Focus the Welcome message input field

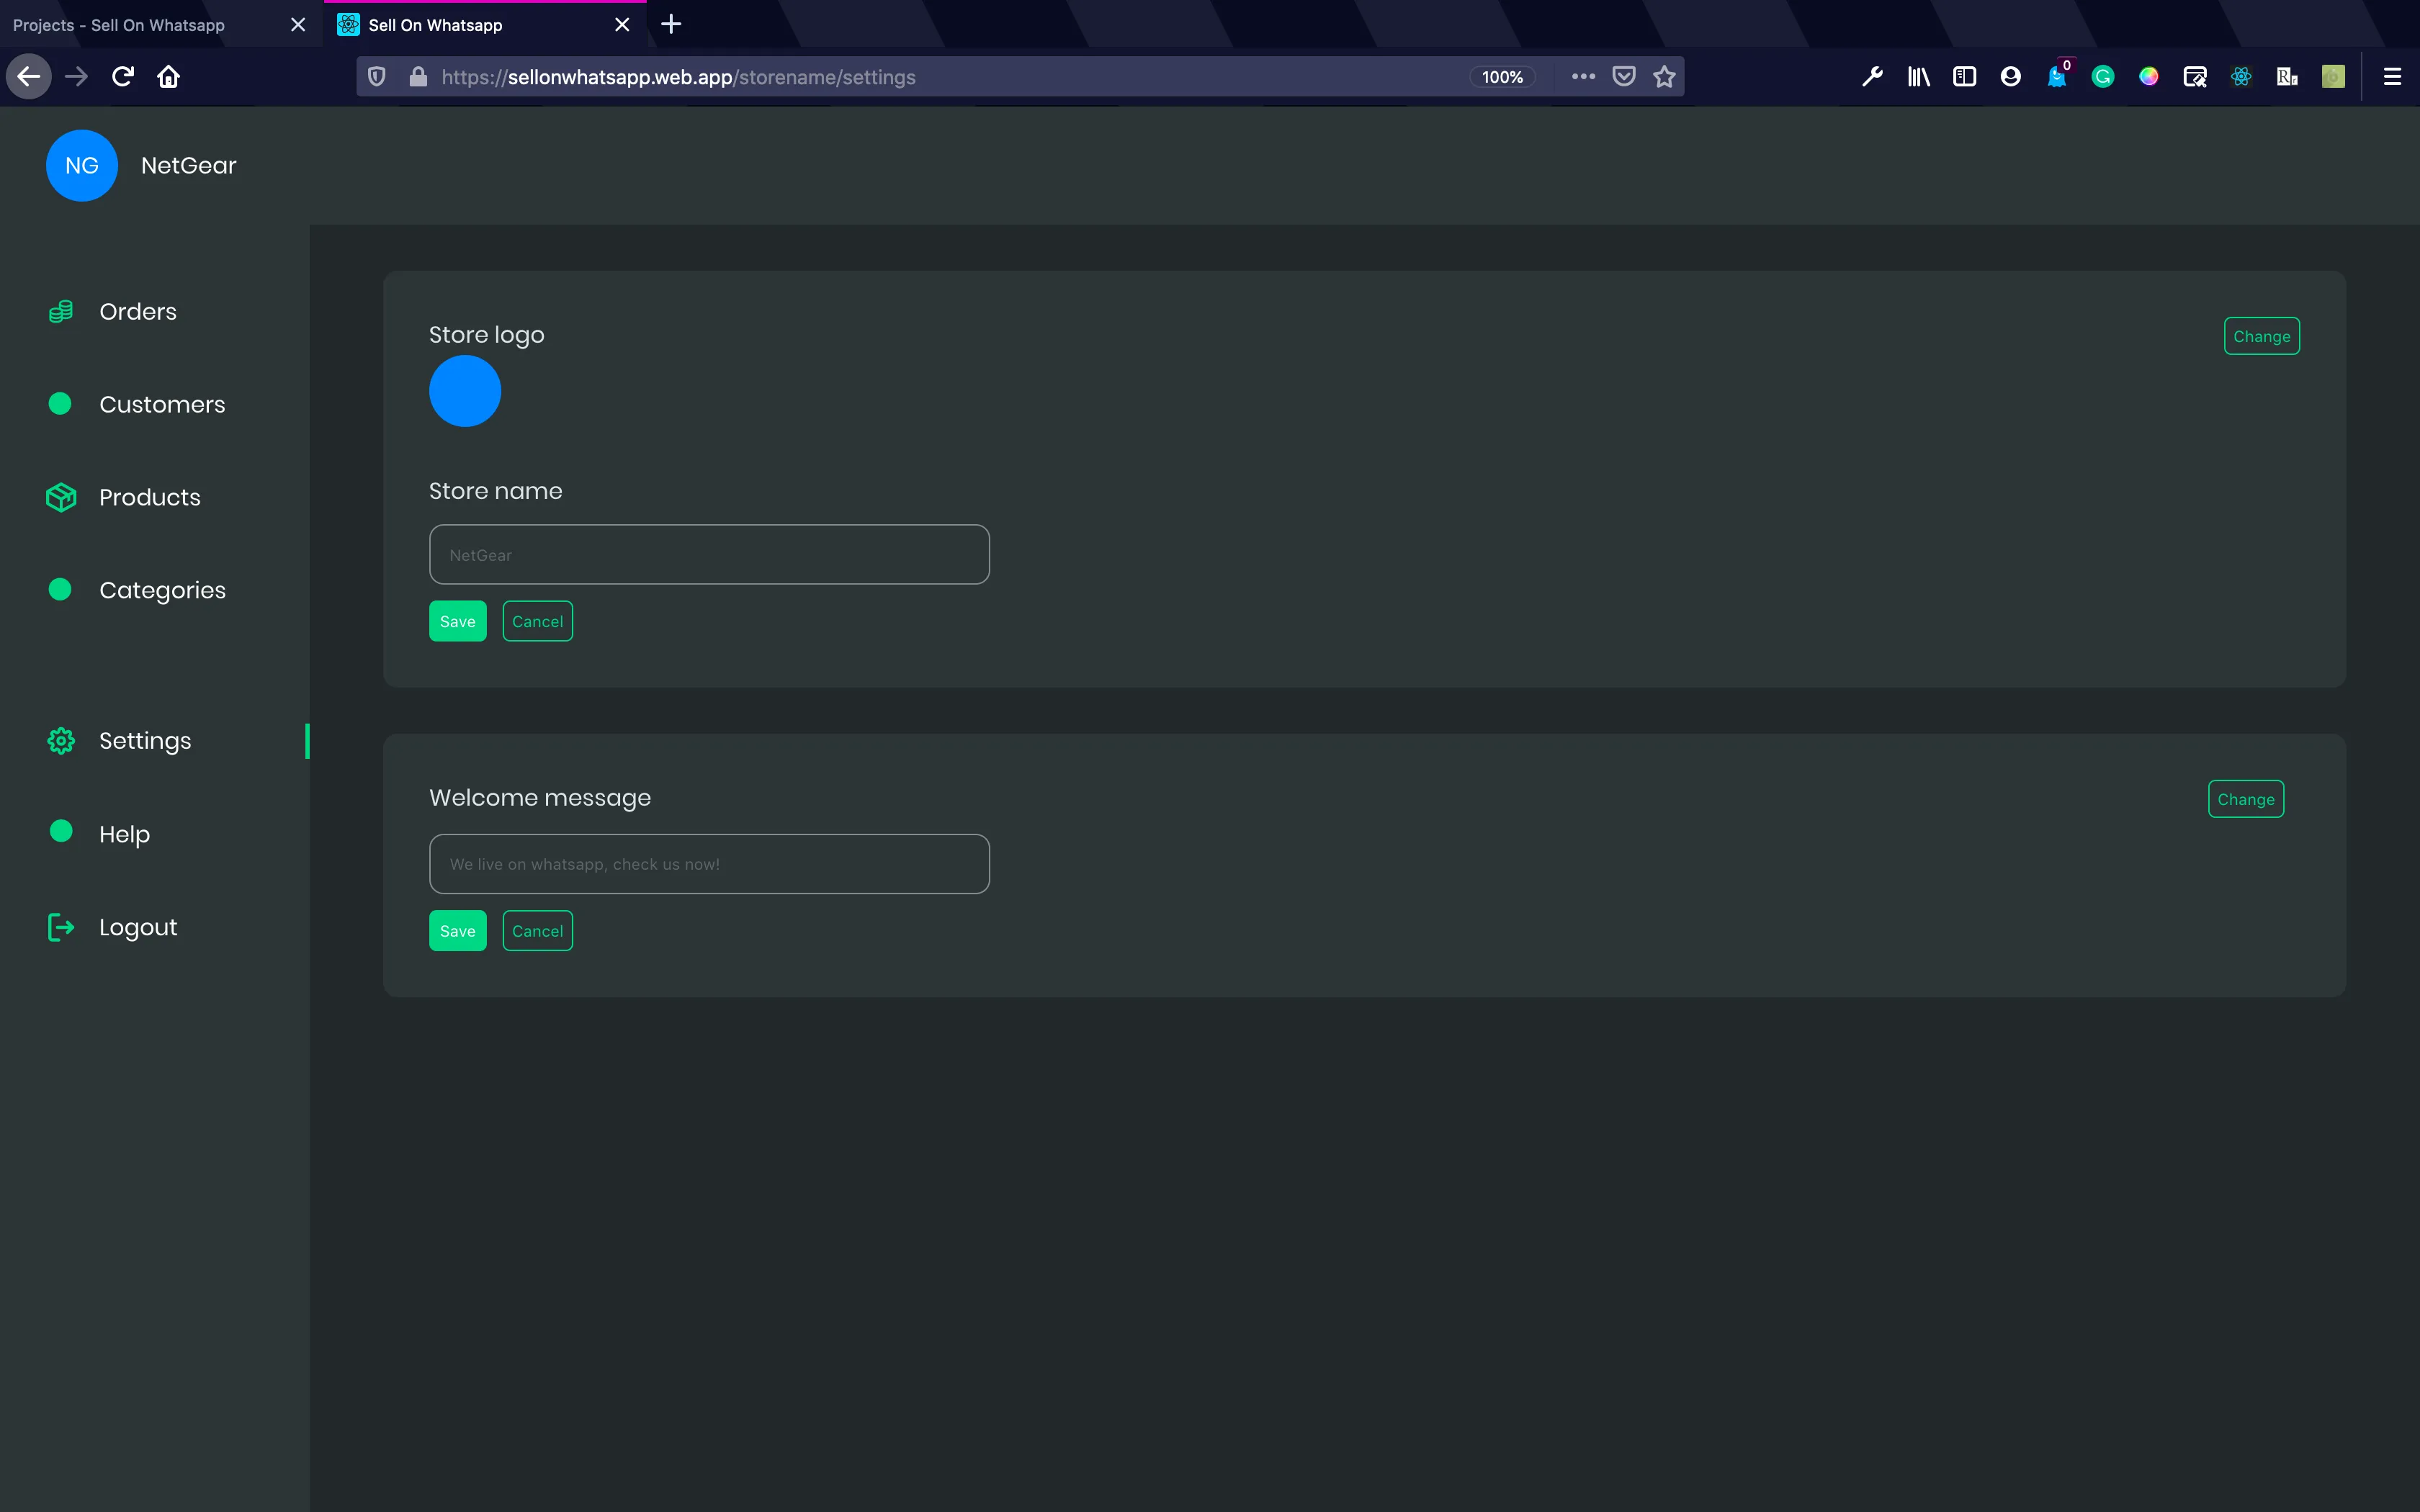[x=709, y=864]
